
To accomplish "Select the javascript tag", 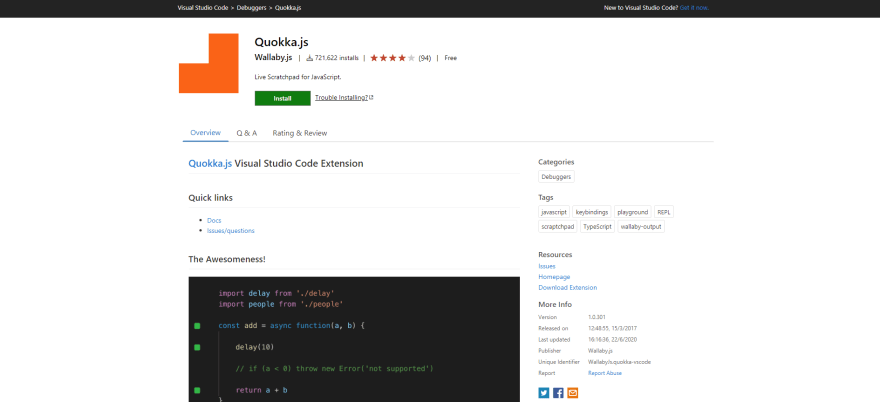I will (554, 212).
